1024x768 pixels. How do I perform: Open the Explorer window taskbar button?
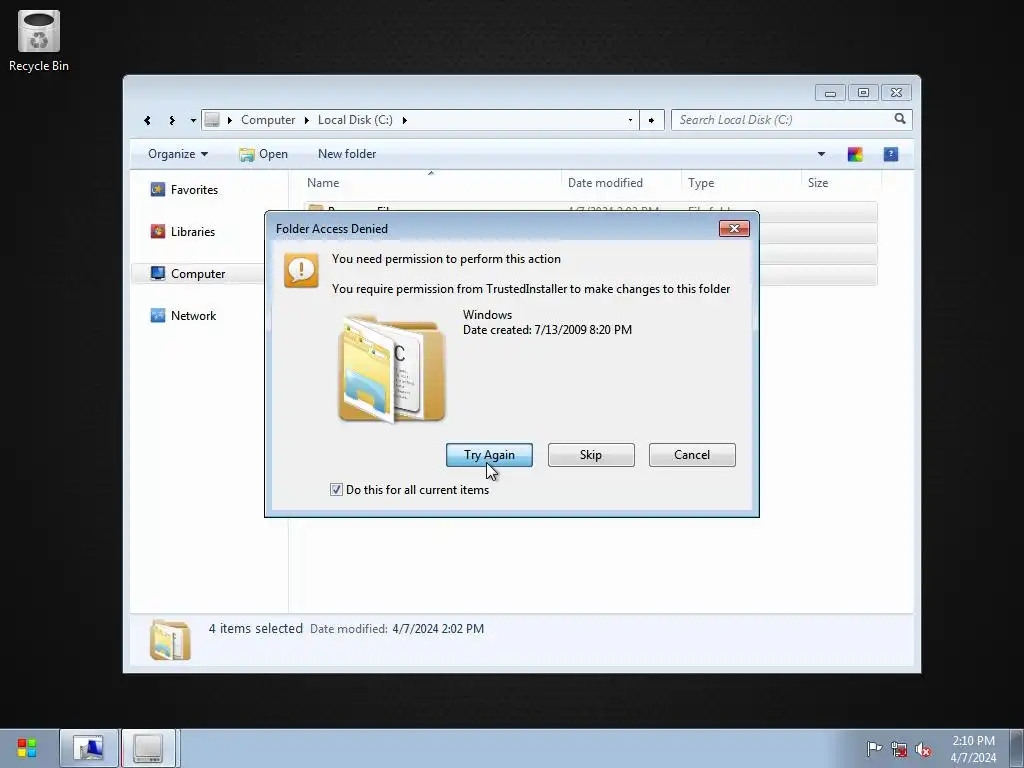point(148,748)
